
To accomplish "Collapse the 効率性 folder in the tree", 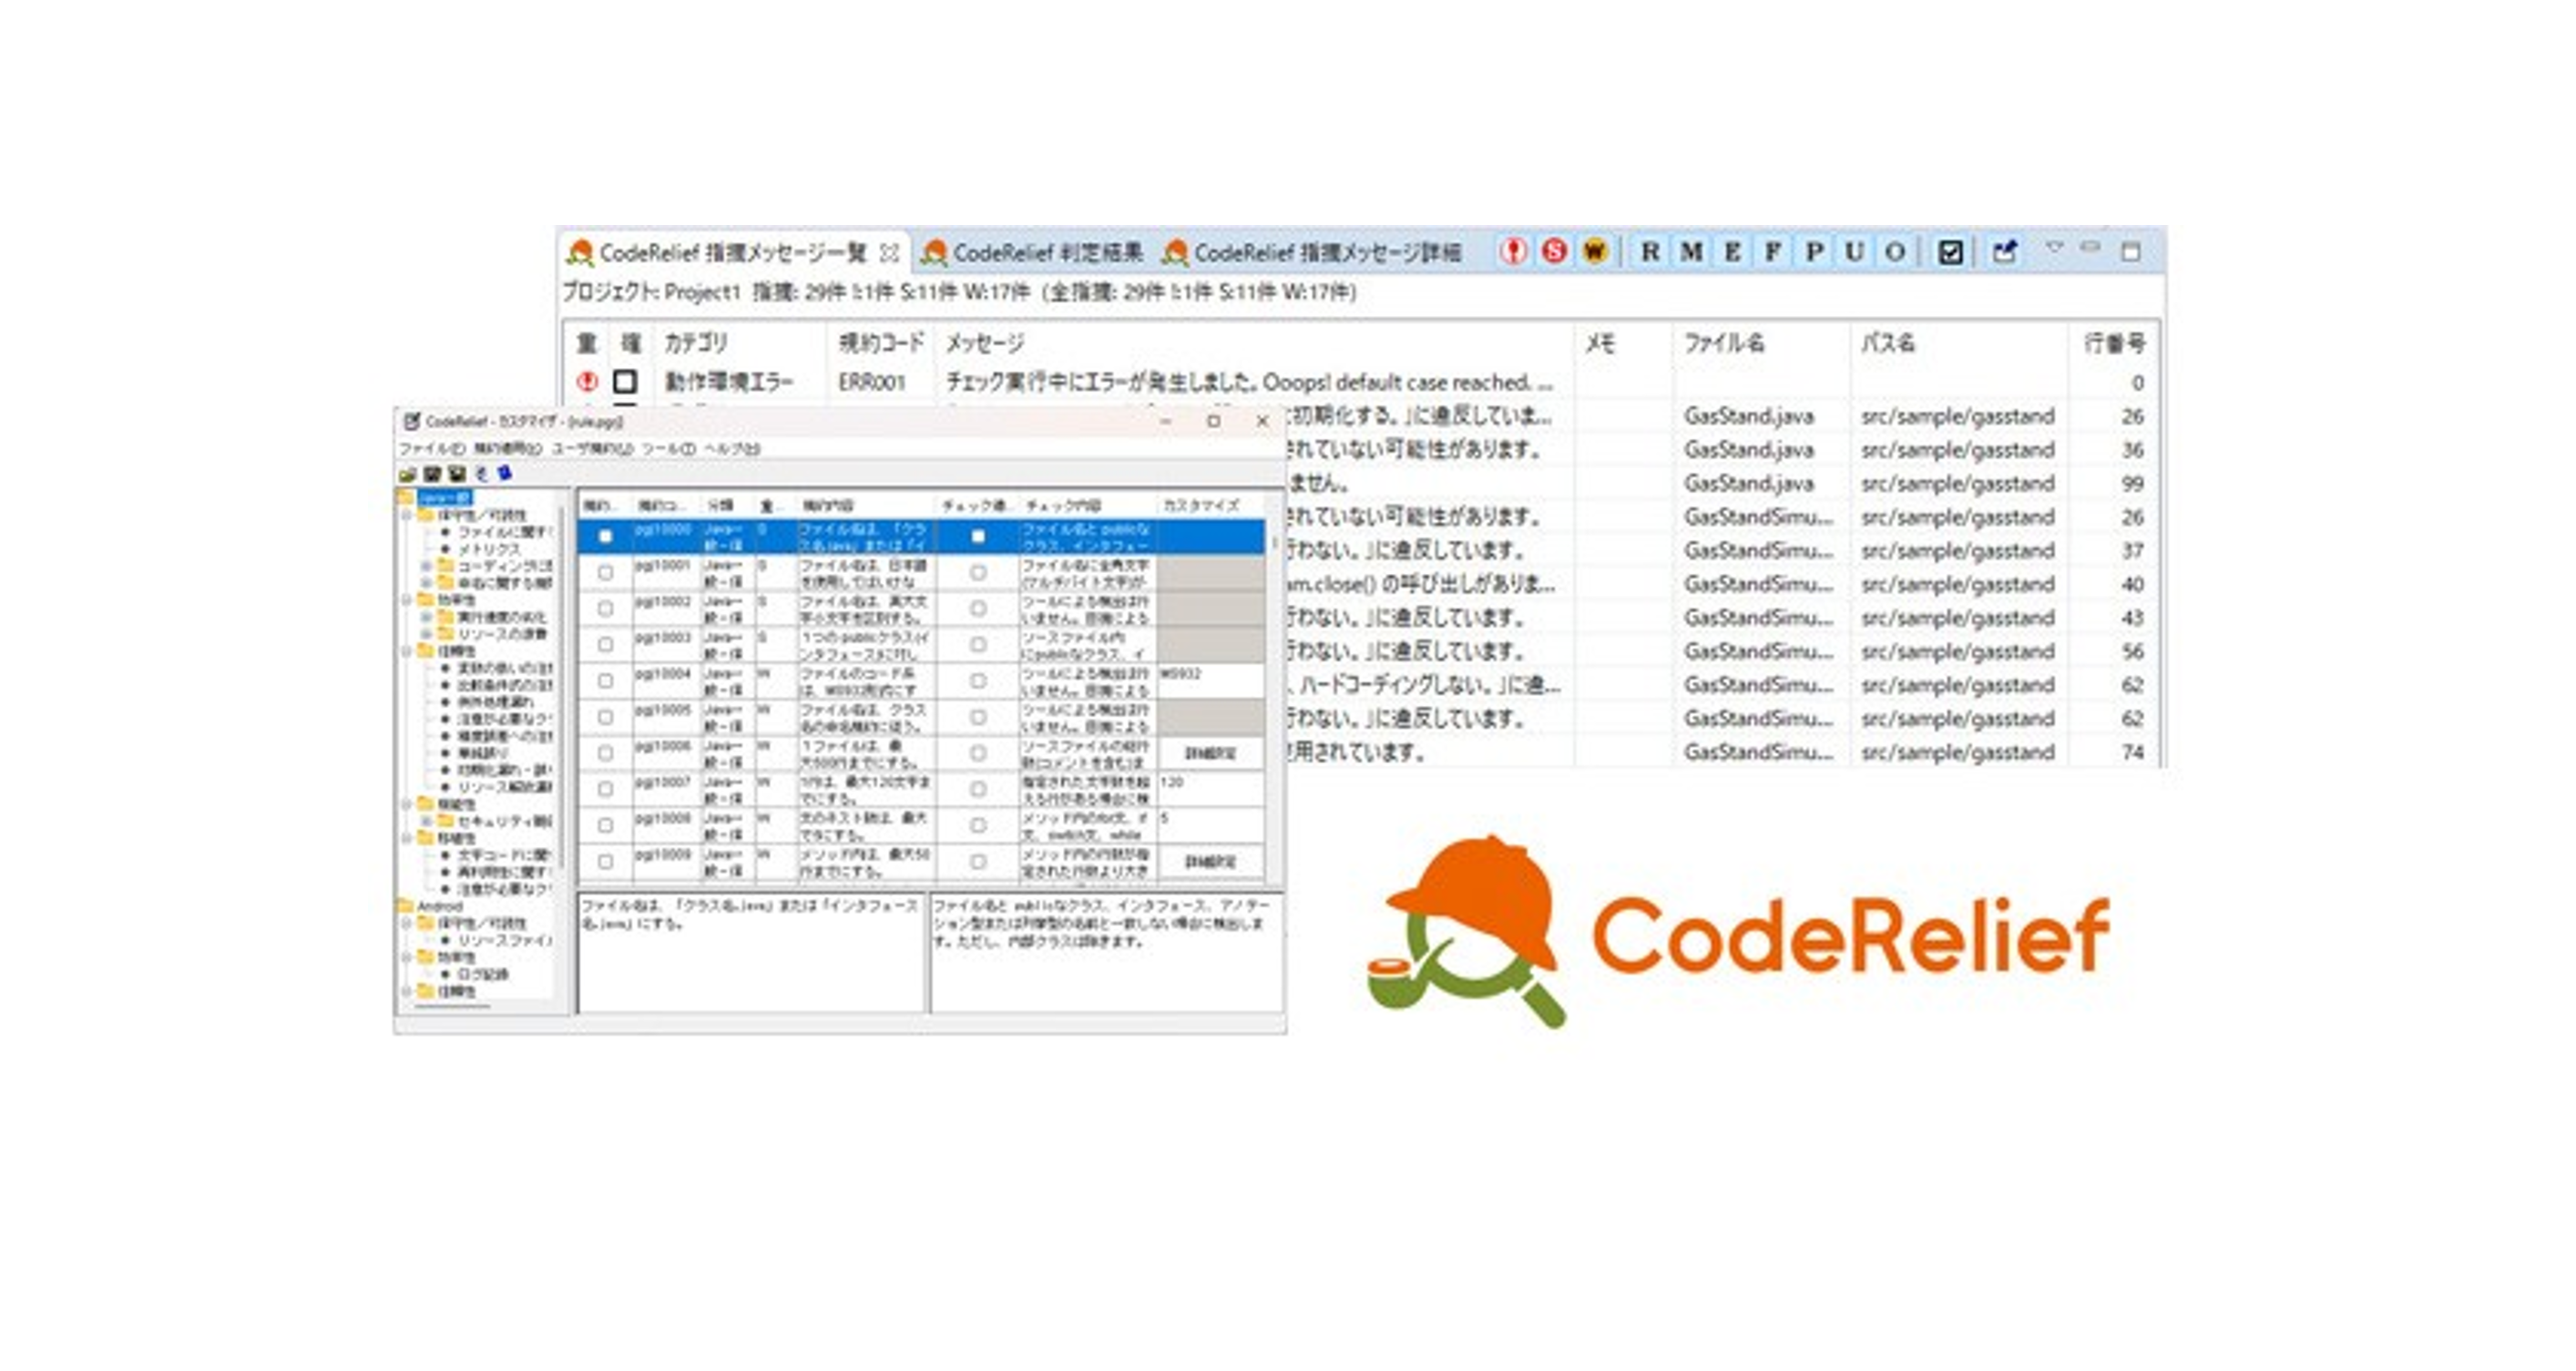I will 407,600.
